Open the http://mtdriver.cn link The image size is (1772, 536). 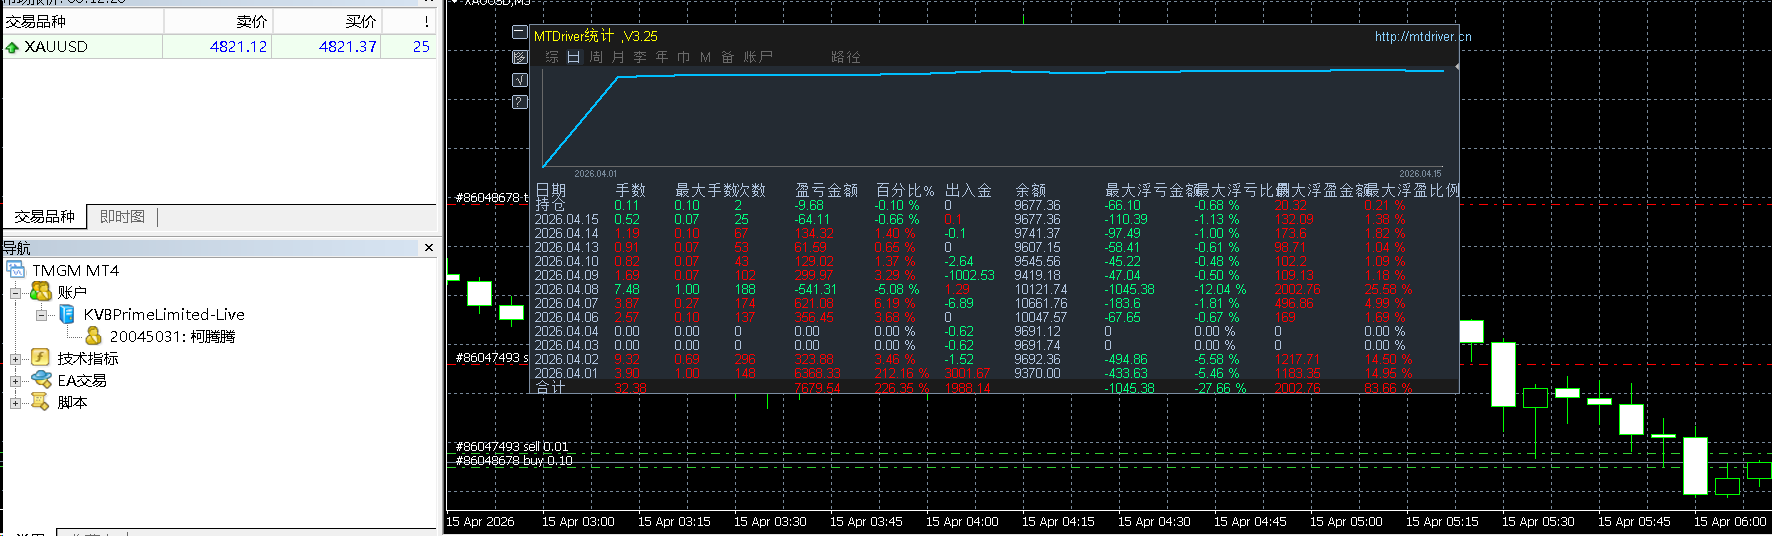click(1423, 36)
